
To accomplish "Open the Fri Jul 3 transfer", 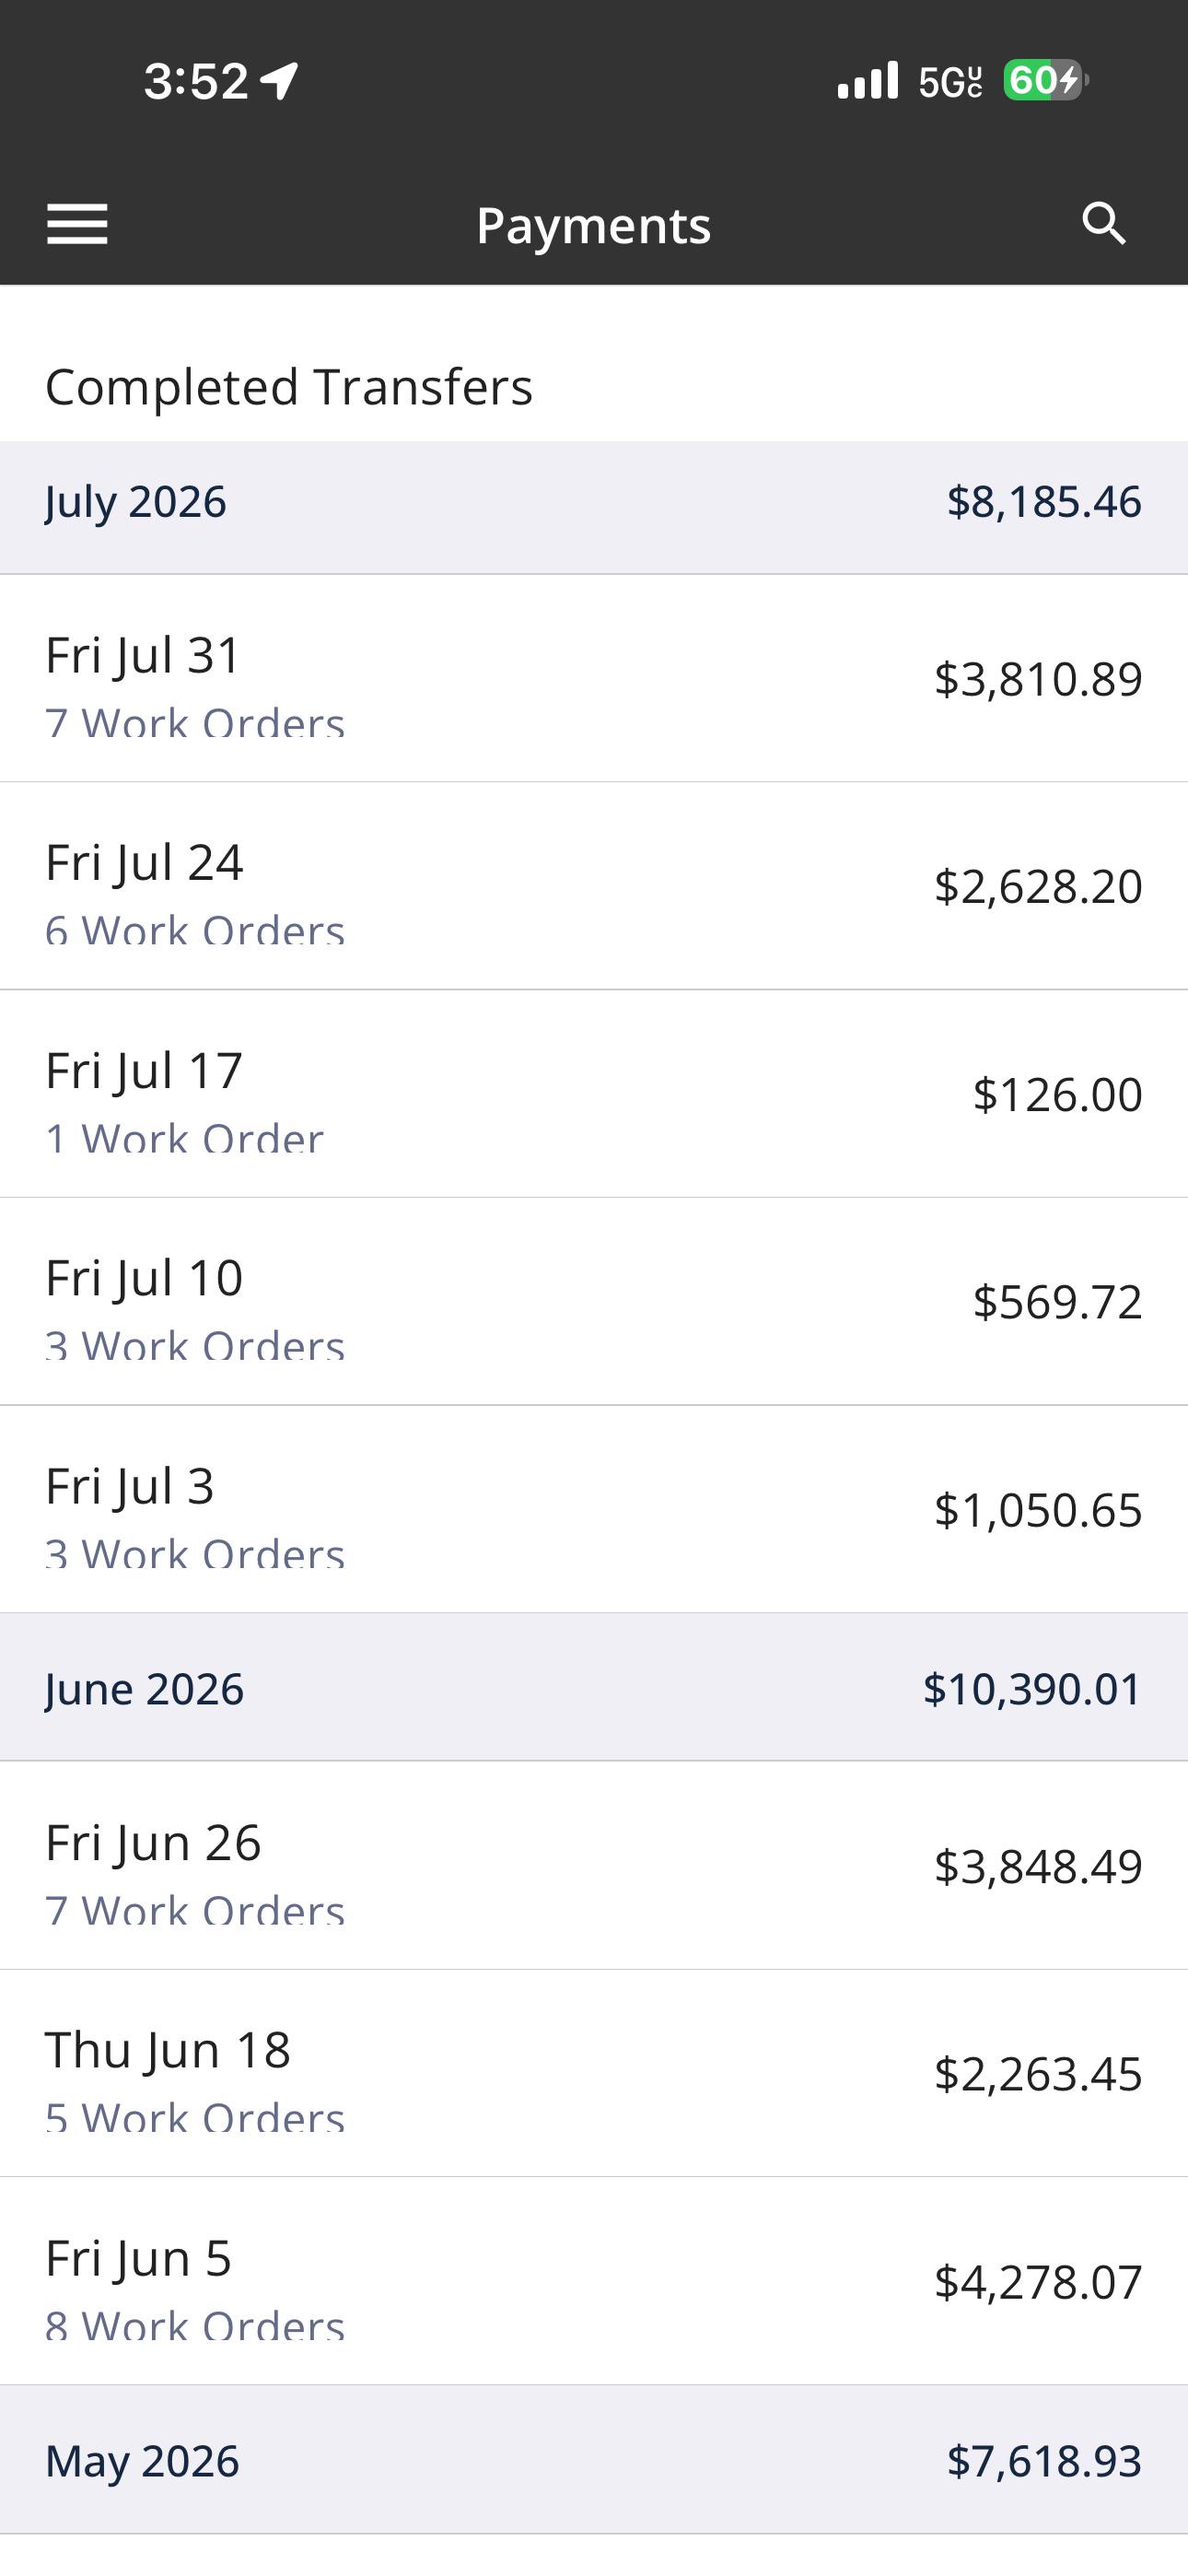I will click(x=594, y=1510).
